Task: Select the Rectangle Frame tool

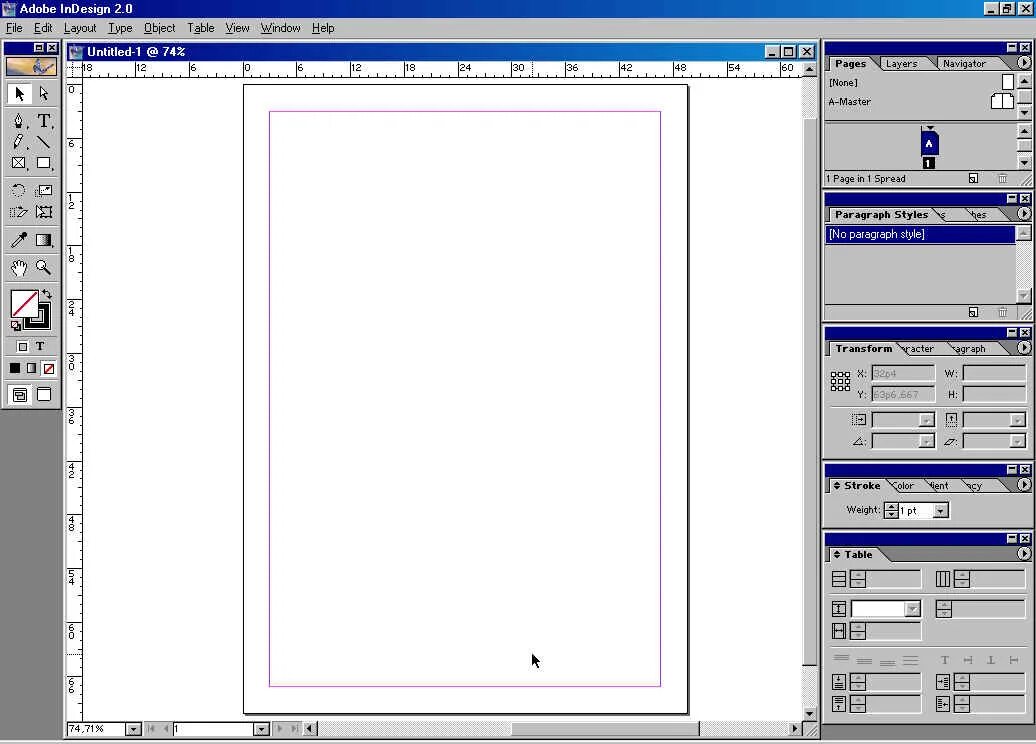Action: [x=18, y=162]
